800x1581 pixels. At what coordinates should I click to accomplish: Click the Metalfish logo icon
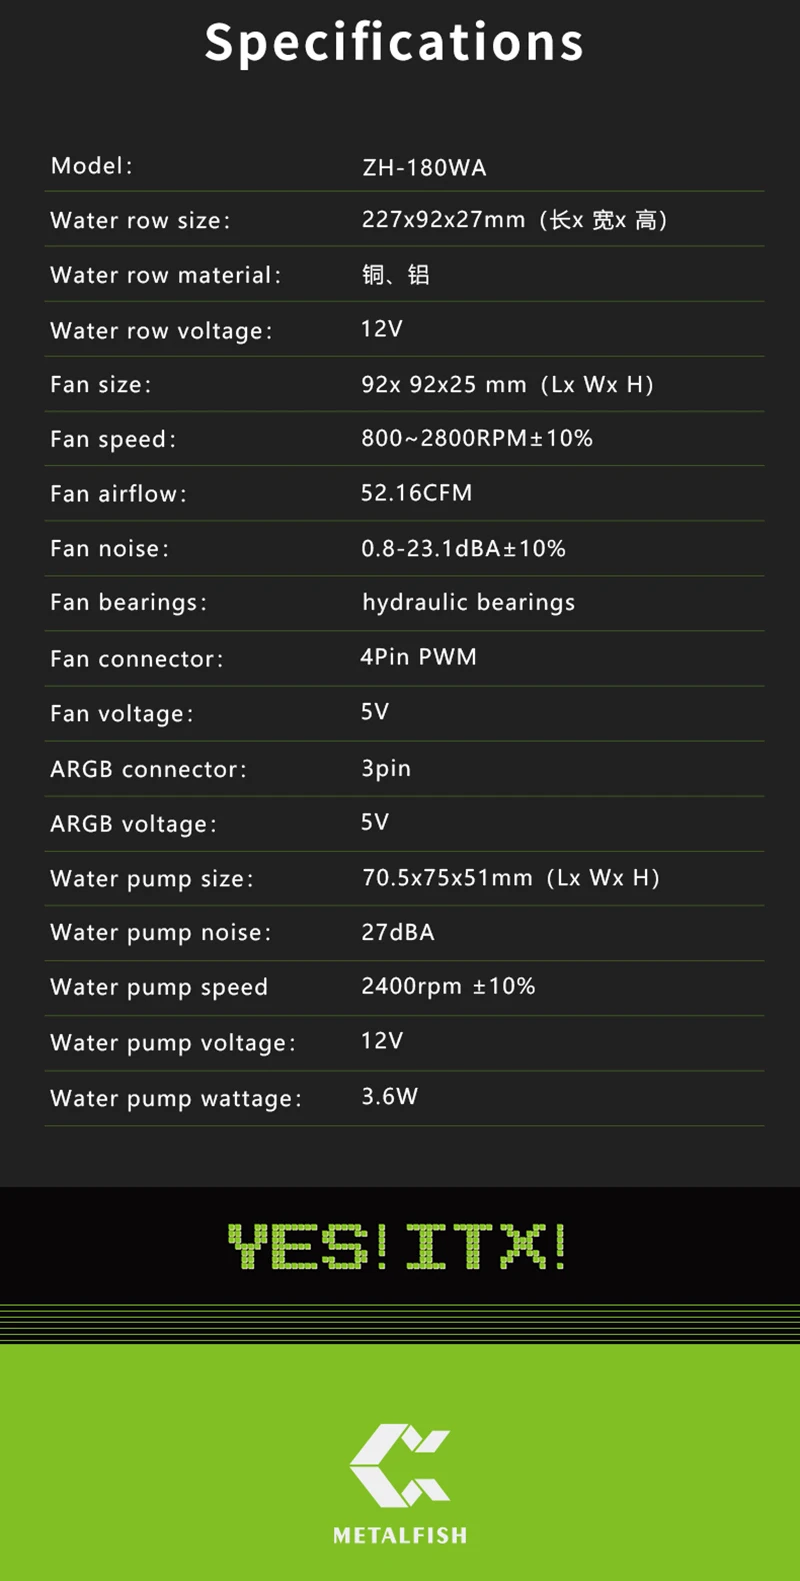pos(399,1464)
